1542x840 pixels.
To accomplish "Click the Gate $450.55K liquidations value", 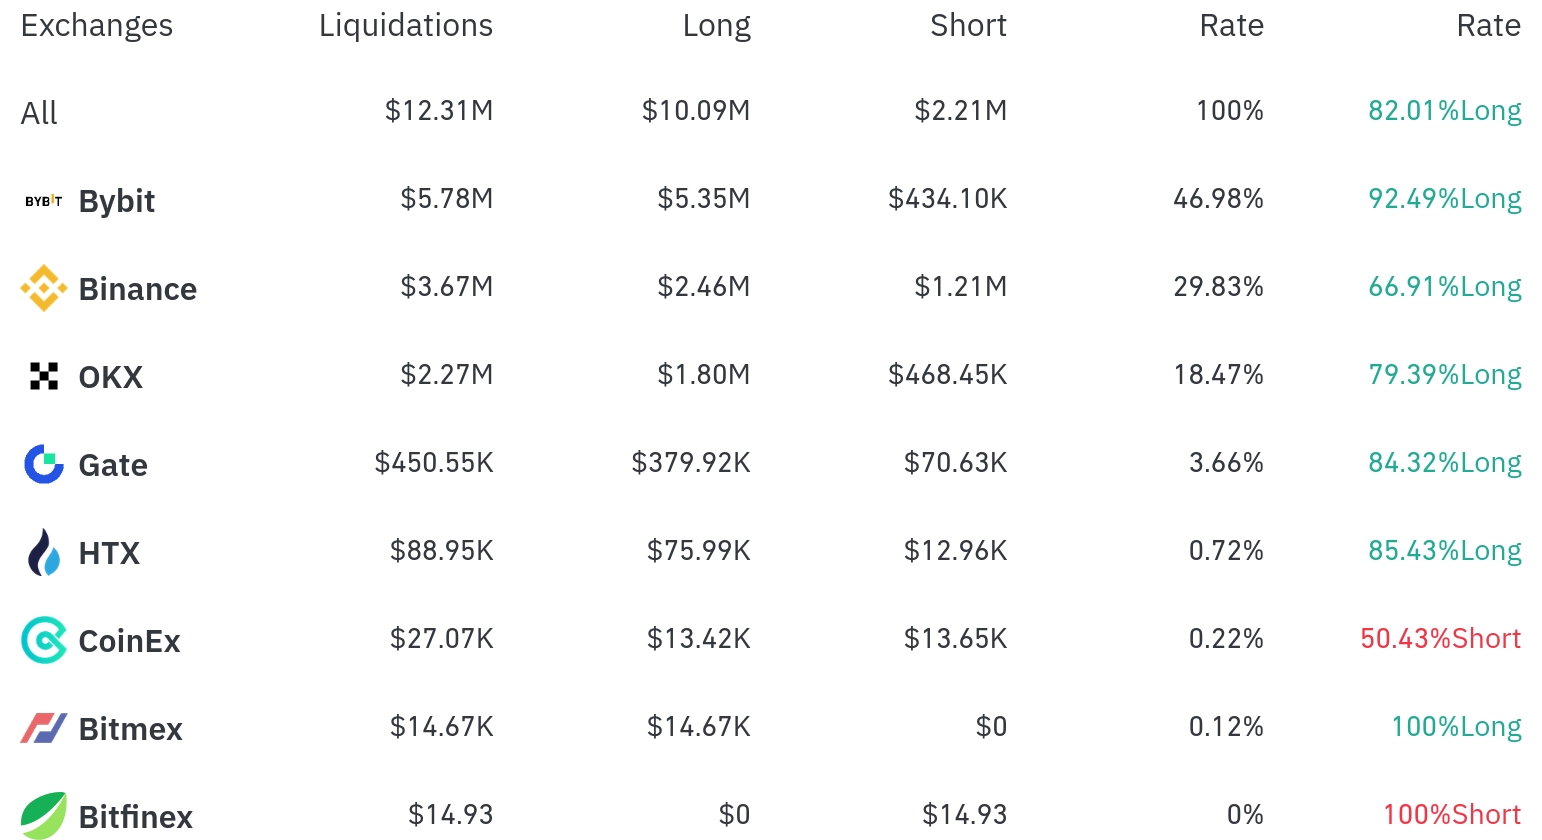I will pos(434,462).
